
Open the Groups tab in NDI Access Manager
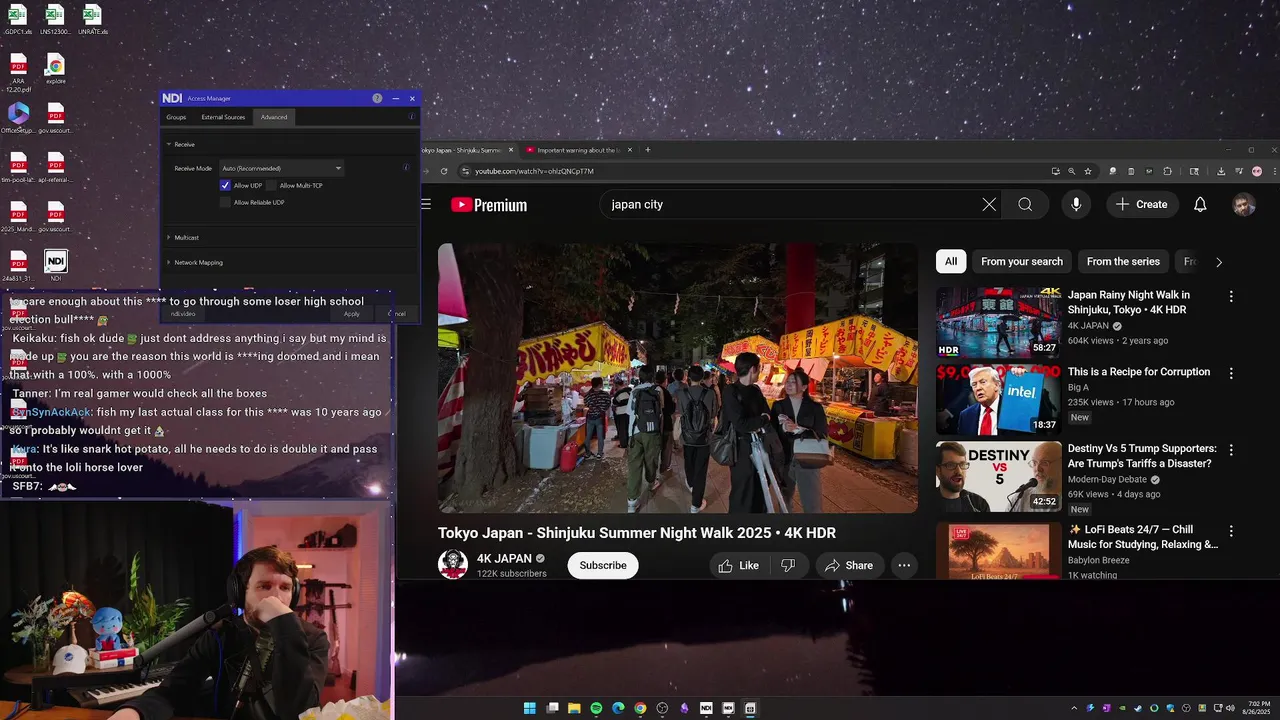tap(176, 117)
